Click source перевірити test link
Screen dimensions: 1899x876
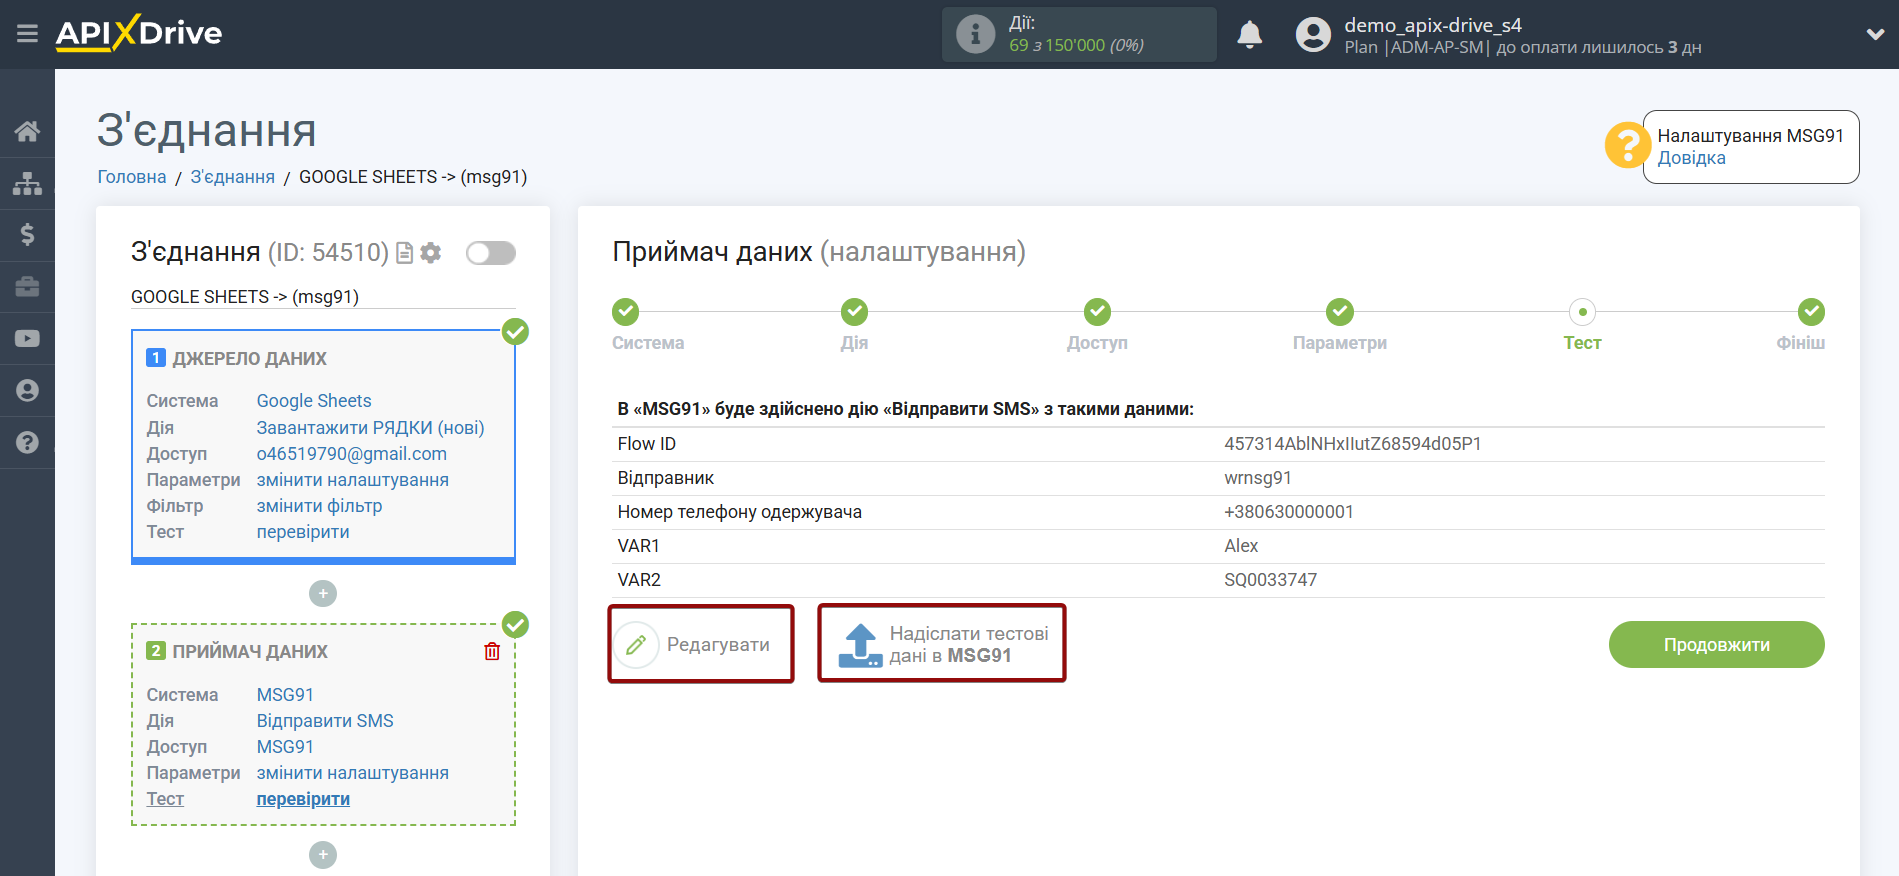point(303,532)
